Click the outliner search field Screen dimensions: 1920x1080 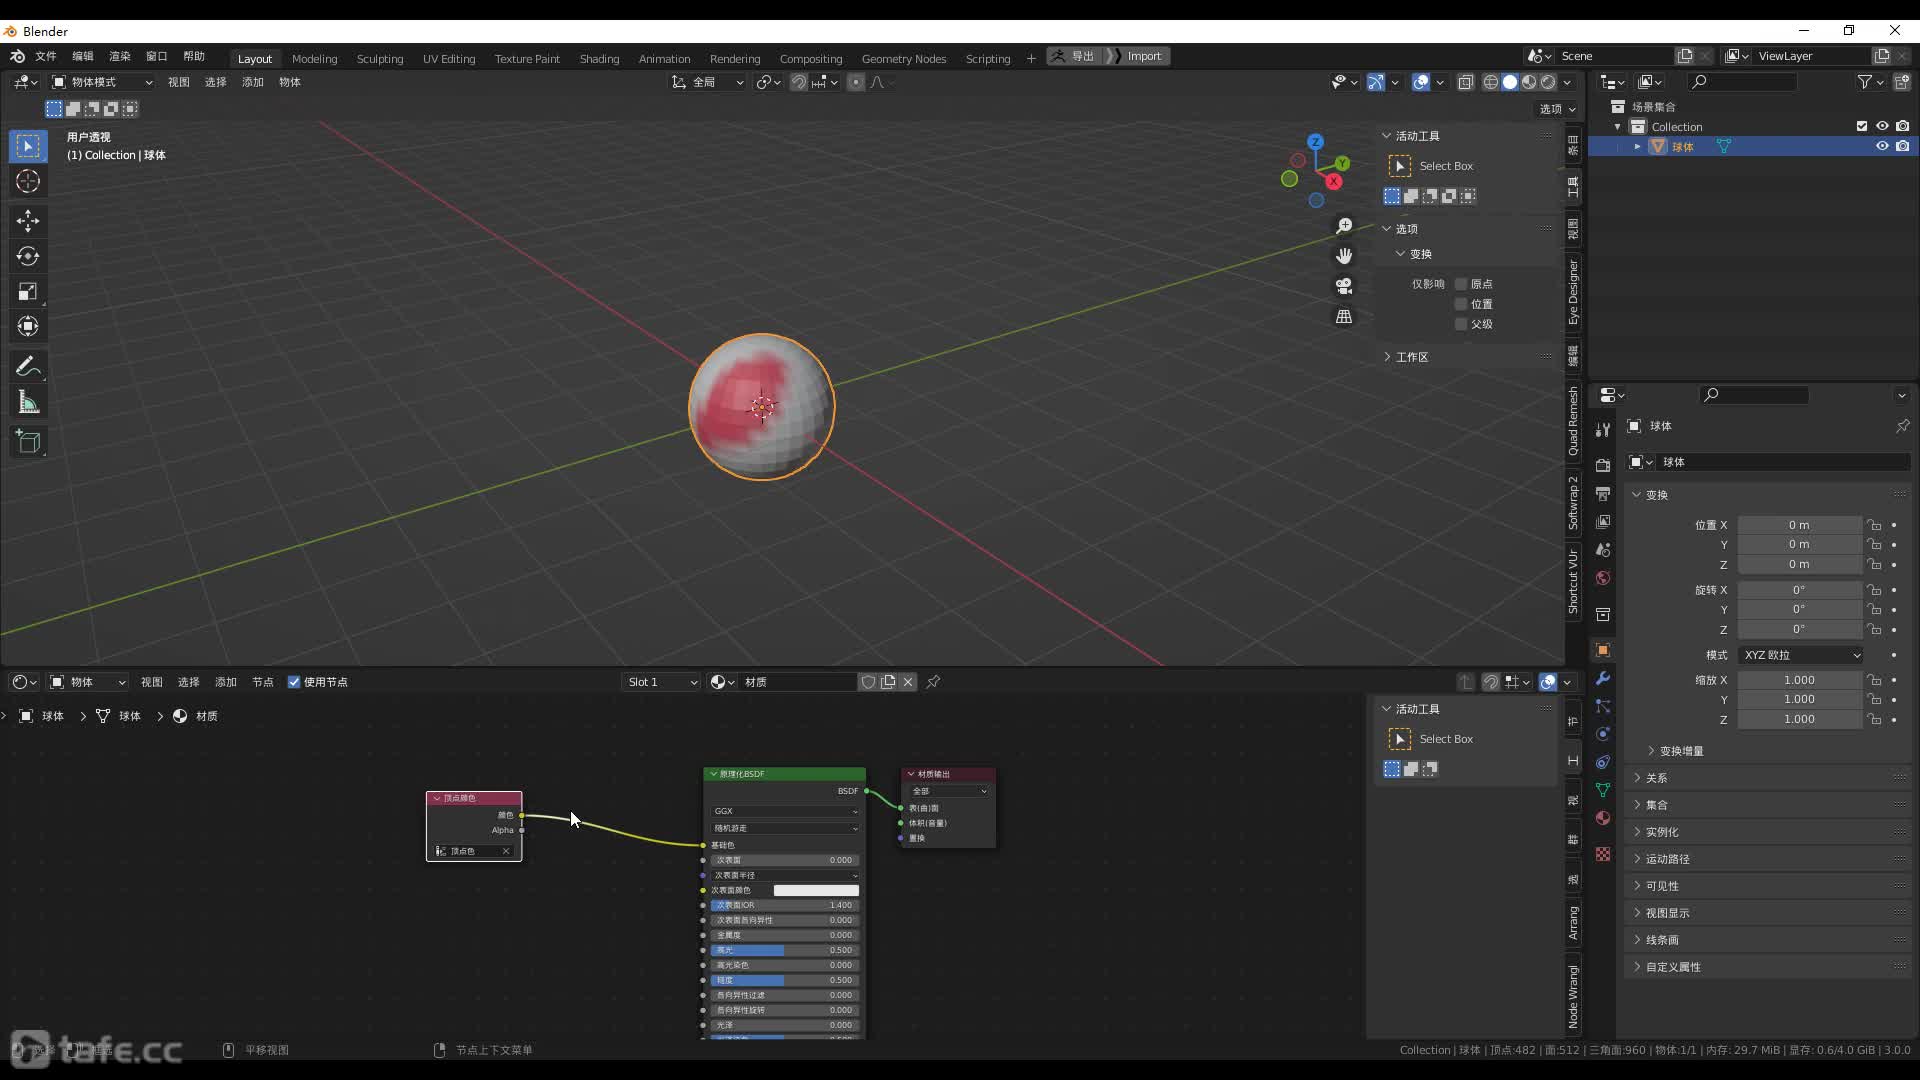pyautogui.click(x=1742, y=82)
